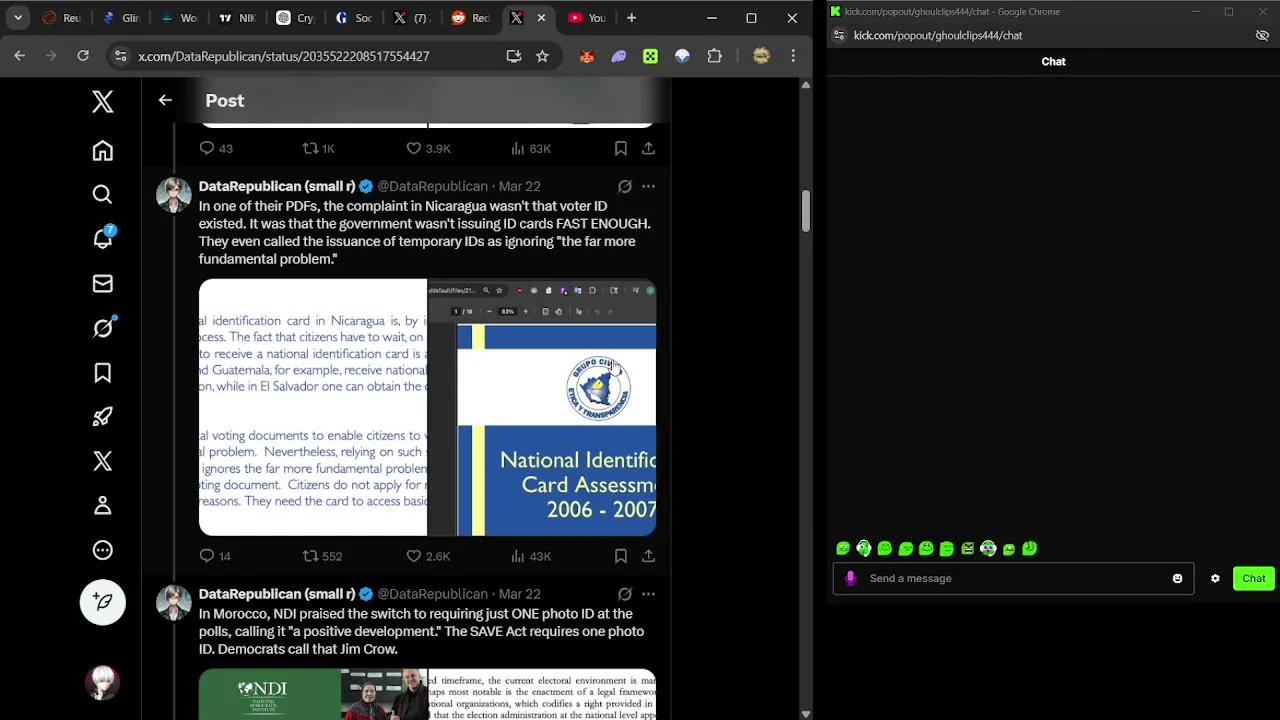Open Notifications bell with 7 badge
1280x720 pixels.
103,238
